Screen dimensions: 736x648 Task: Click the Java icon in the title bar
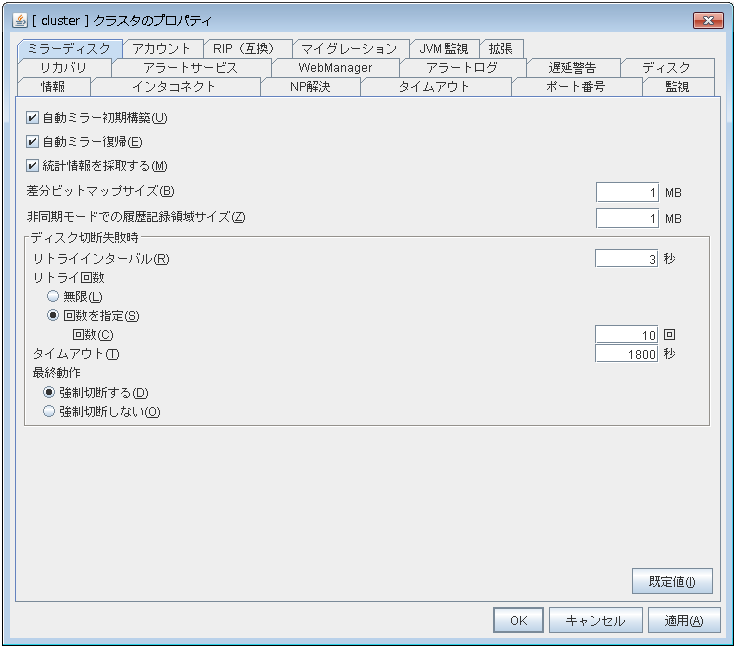pos(20,21)
